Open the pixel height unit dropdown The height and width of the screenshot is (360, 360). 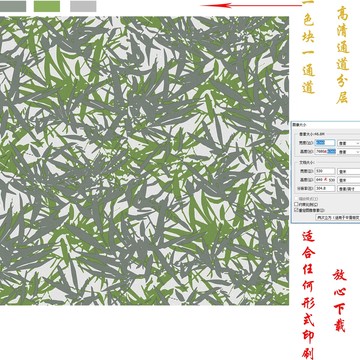(x=349, y=152)
